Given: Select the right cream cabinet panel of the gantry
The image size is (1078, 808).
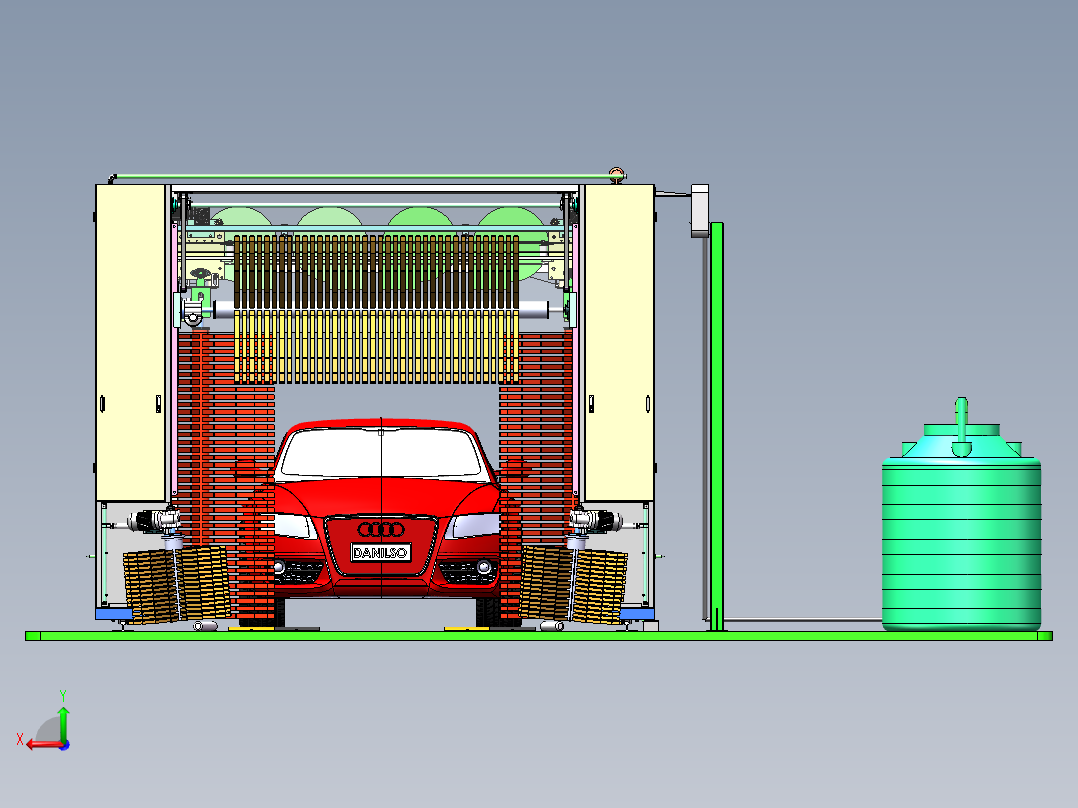Looking at the screenshot, I should click(619, 342).
